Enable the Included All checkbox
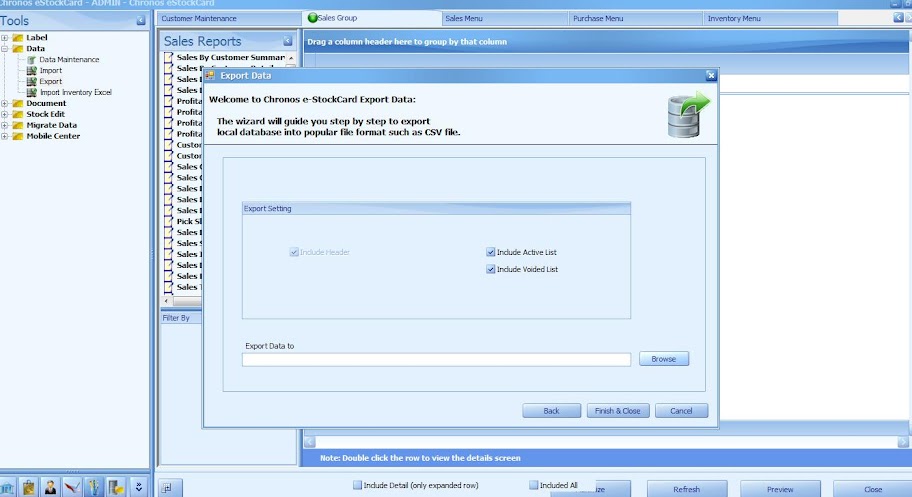The image size is (912, 497). (533, 485)
